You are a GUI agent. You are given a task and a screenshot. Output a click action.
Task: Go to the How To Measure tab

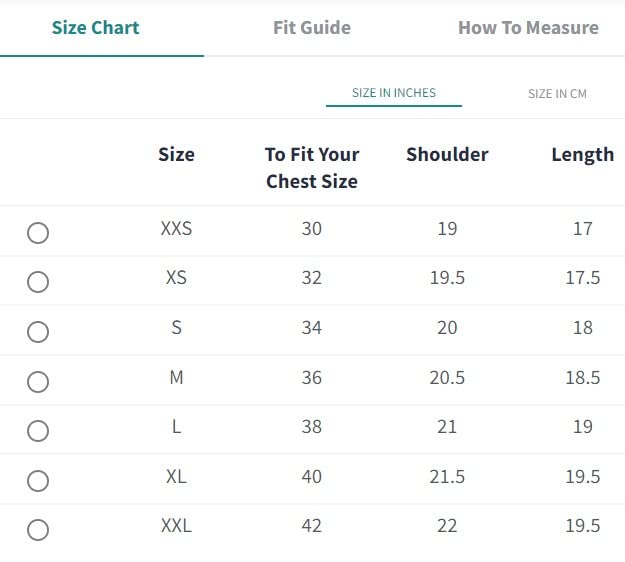tap(528, 28)
